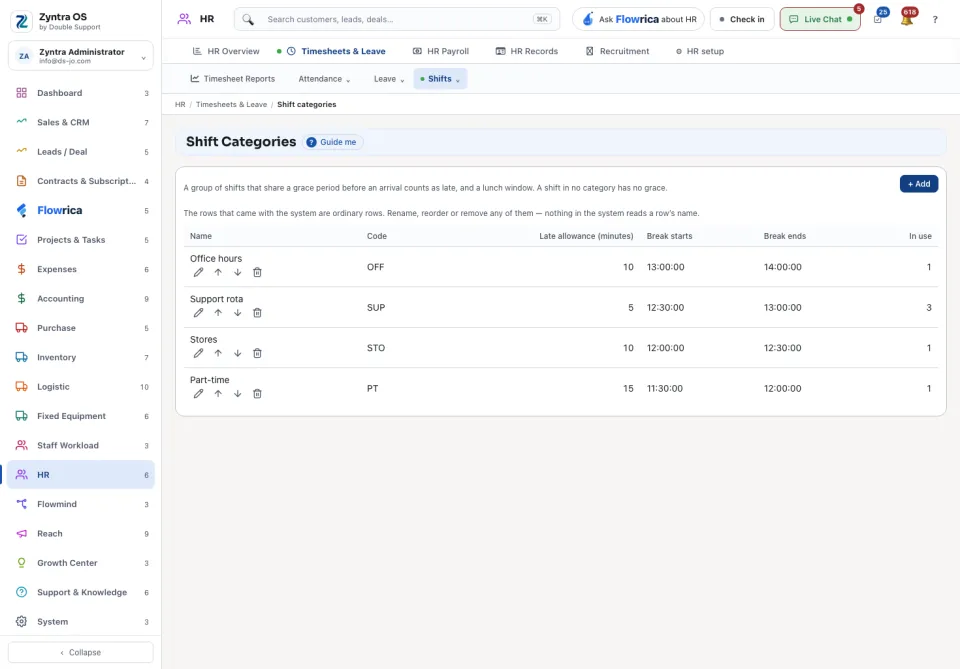Go to HR setup tab
Screen dimensions: 960x669
pos(700,51)
